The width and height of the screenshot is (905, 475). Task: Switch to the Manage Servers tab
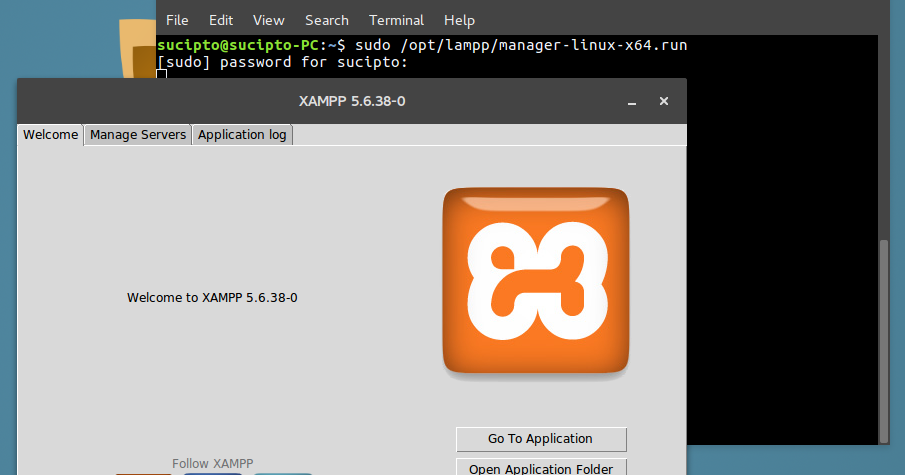[x=138, y=134]
